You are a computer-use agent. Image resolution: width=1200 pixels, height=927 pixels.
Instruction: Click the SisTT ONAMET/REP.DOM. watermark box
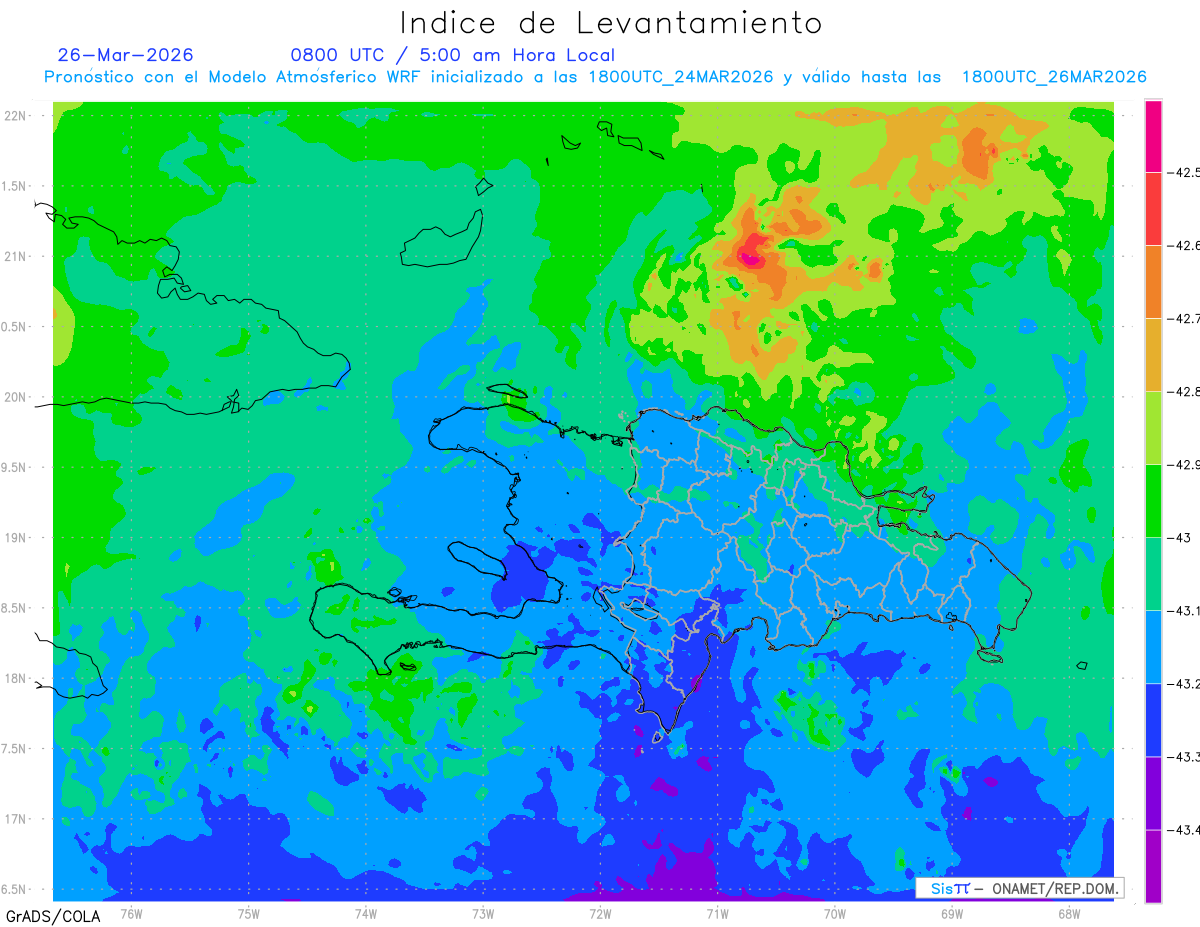click(x=1020, y=888)
